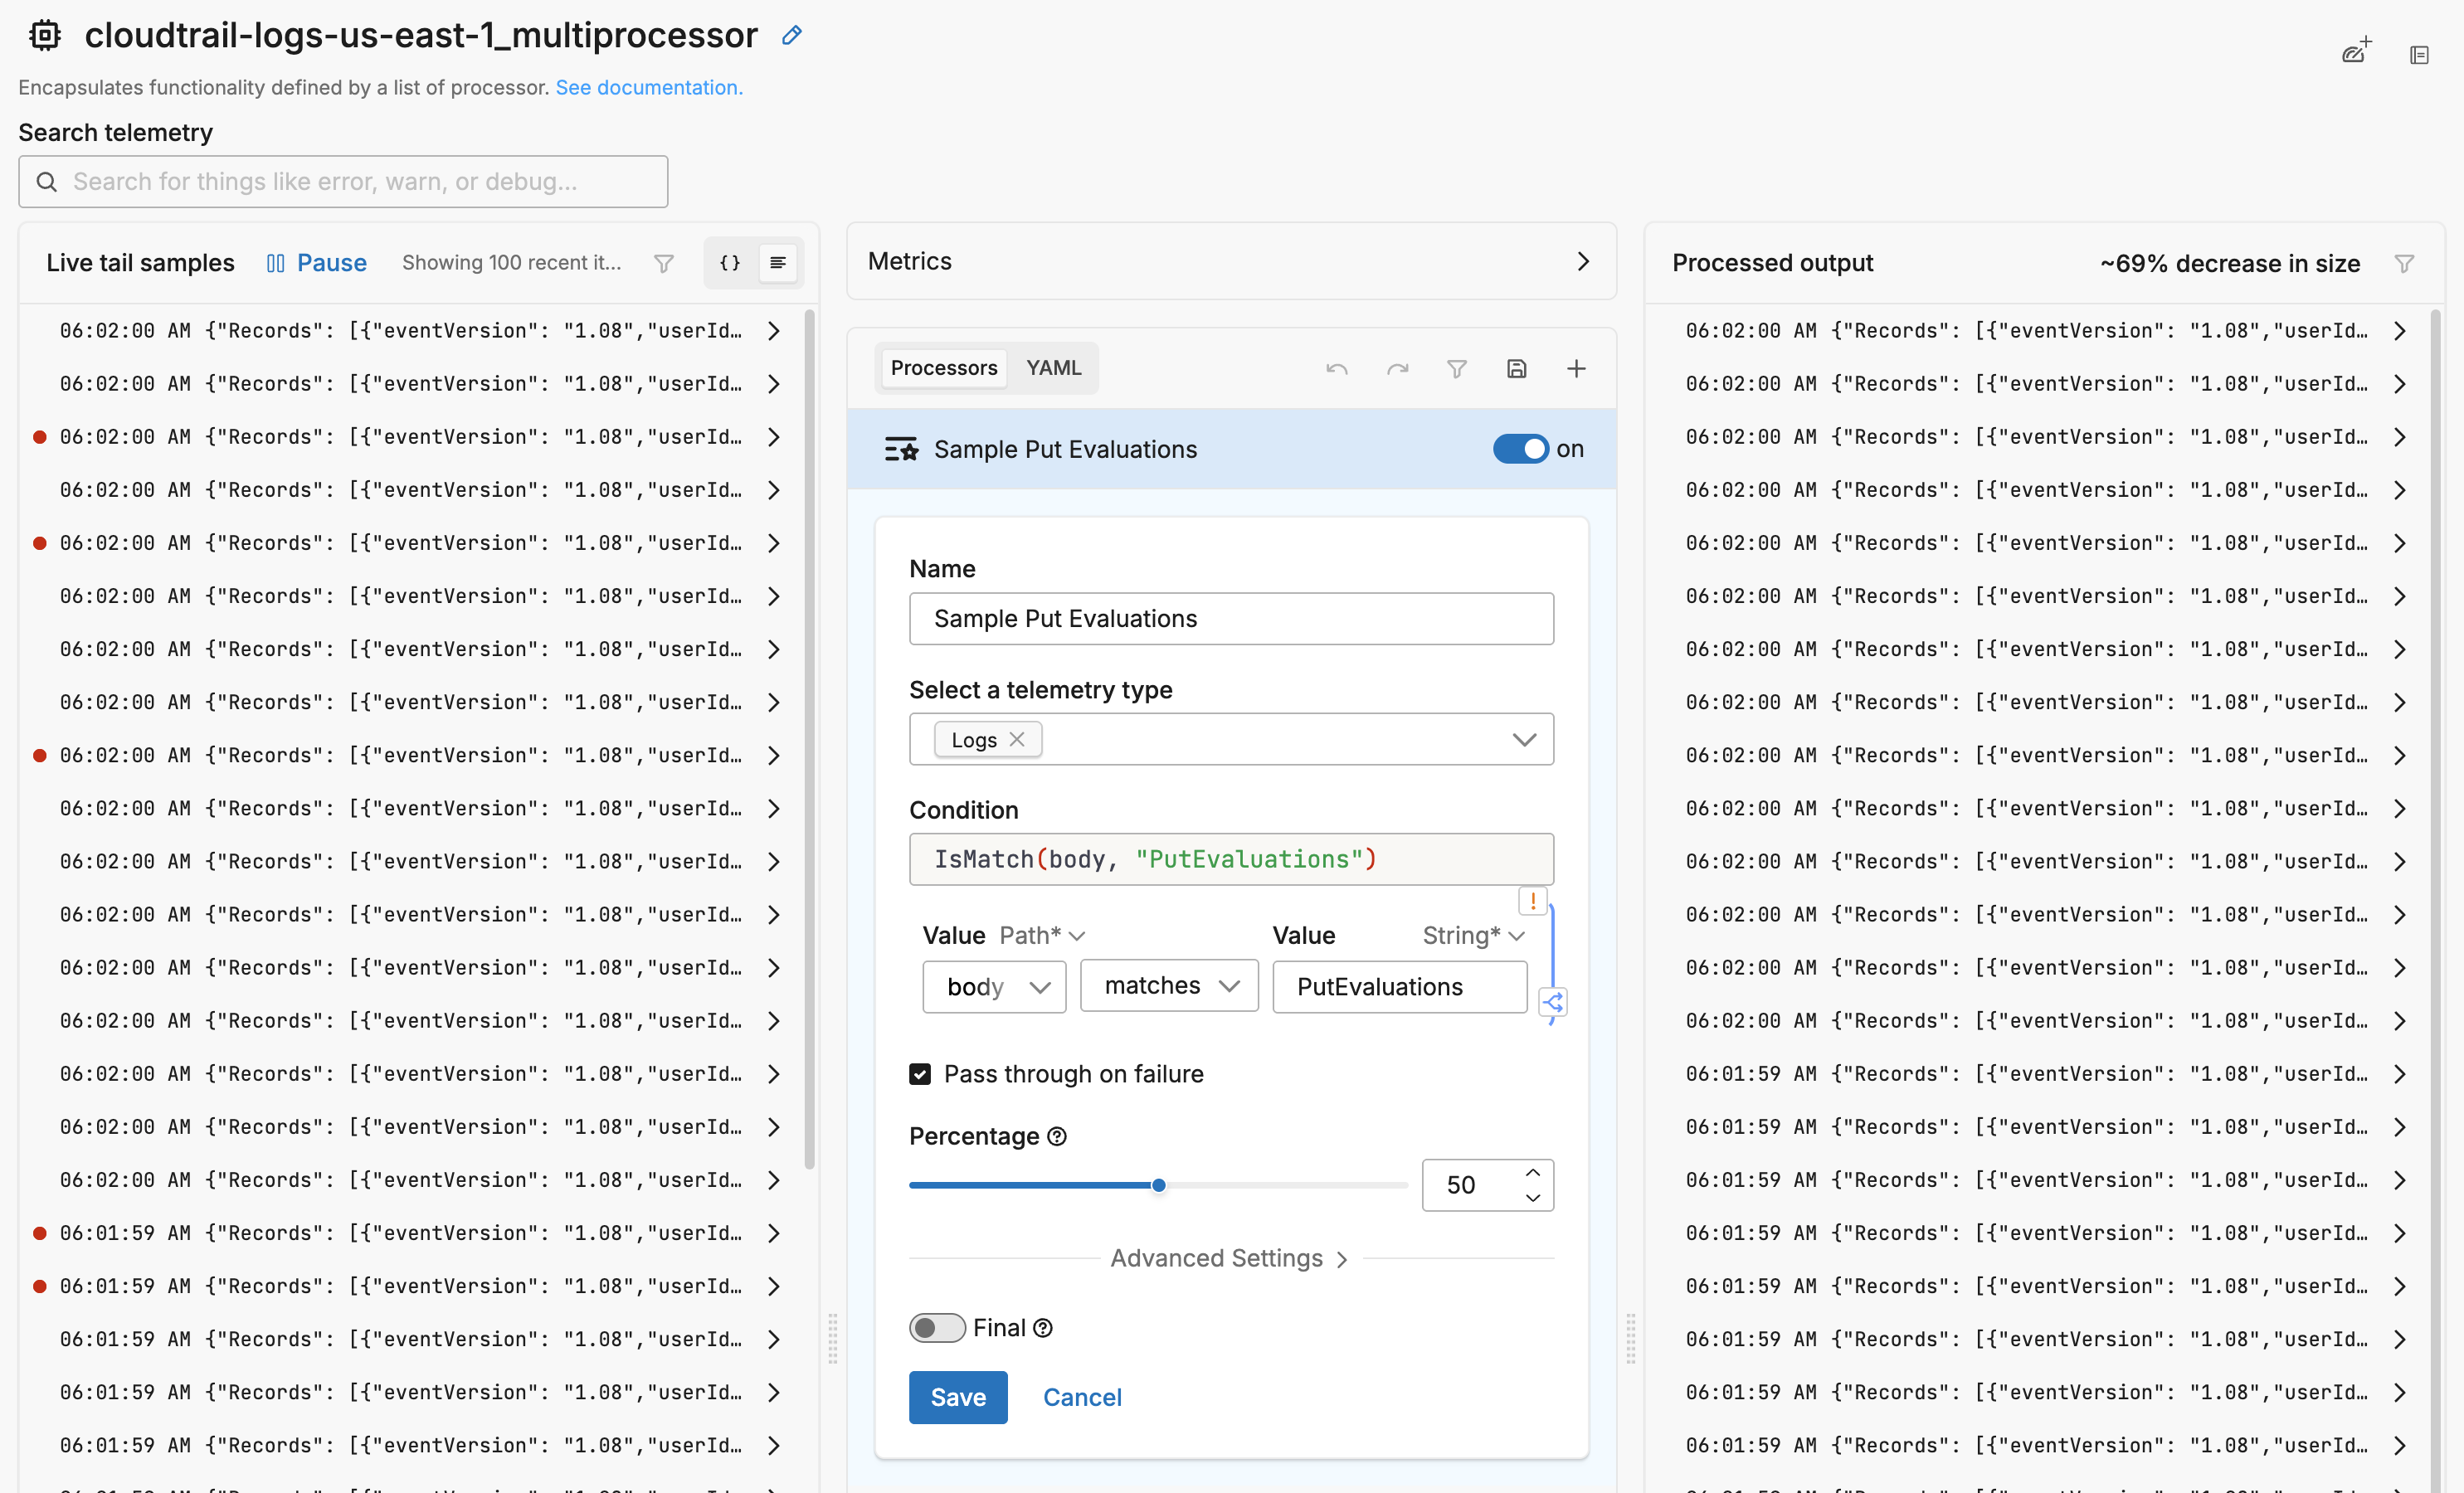Switch to the YAML tab
This screenshot has height=1493, width=2464.
[x=1053, y=368]
